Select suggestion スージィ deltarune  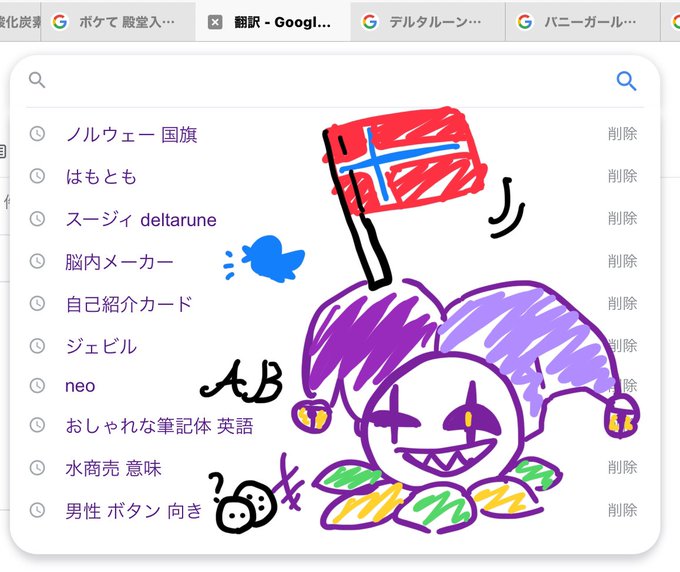[141, 219]
